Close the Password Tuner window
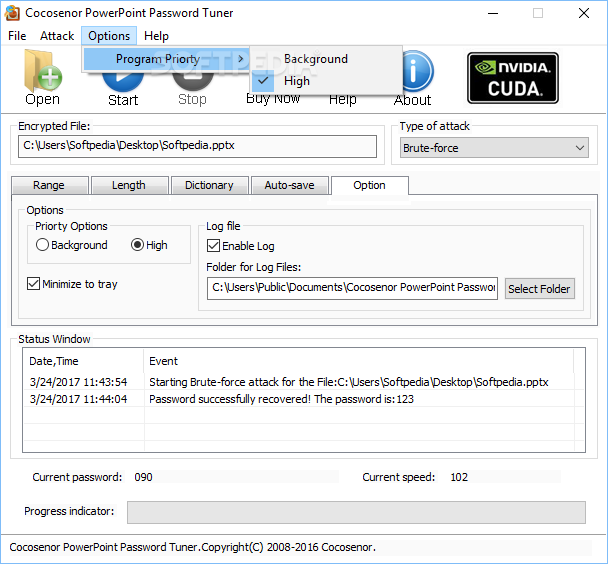Screen dimensions: 608x564 [584, 14]
